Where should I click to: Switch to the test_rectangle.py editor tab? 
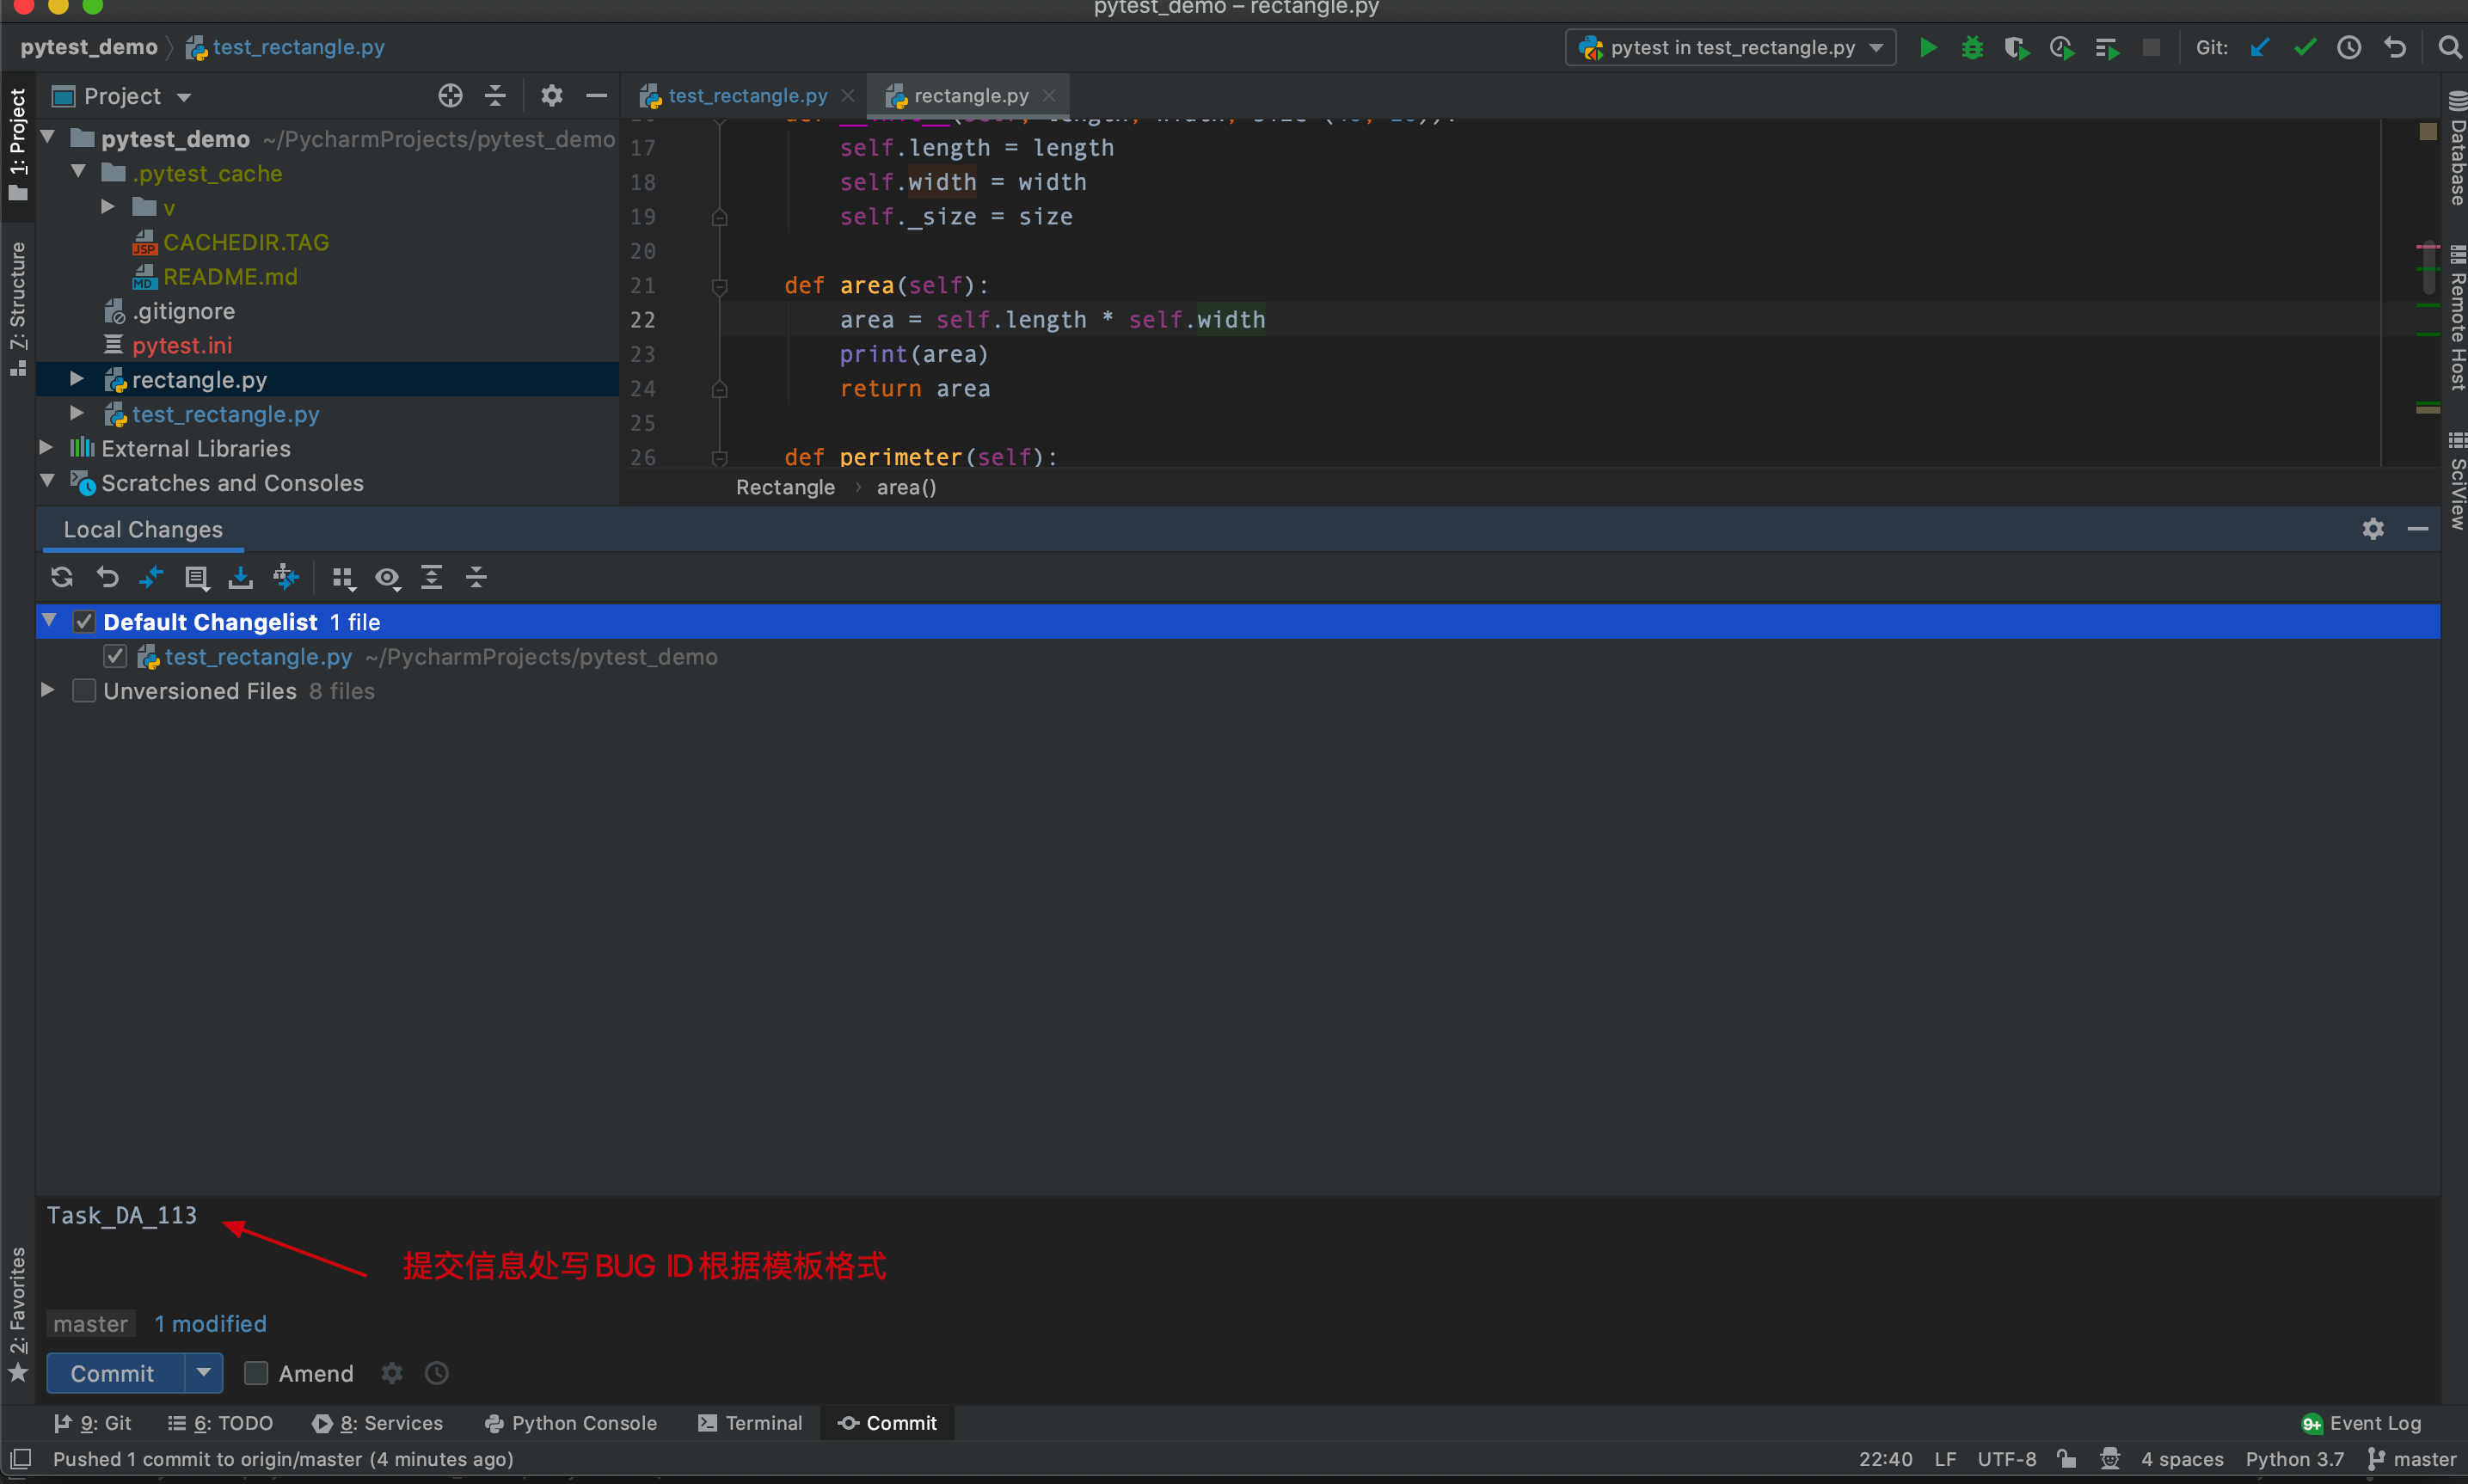pyautogui.click(x=746, y=95)
